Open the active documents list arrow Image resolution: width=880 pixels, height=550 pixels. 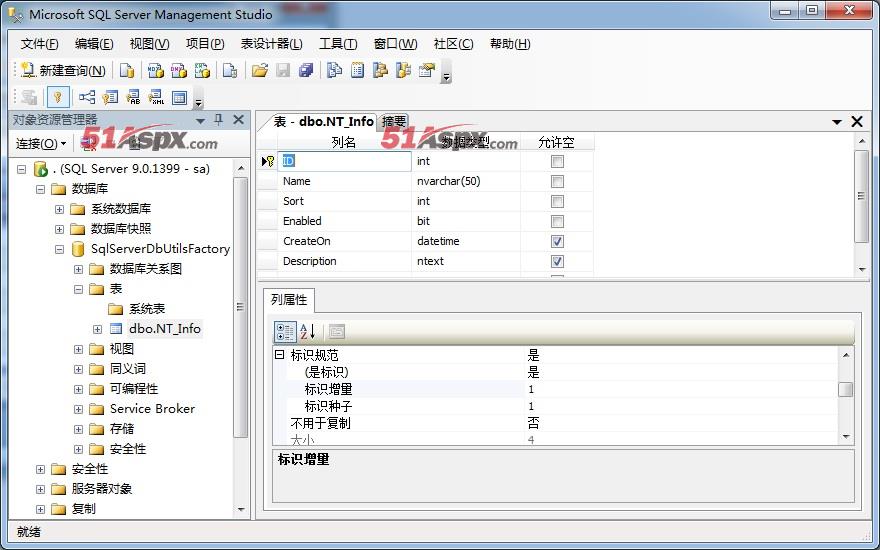pos(837,122)
